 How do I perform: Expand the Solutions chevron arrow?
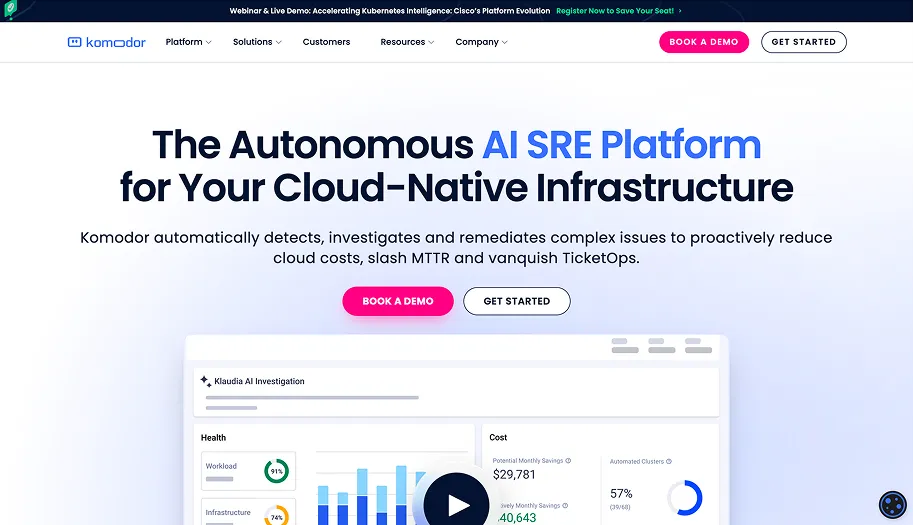278,42
